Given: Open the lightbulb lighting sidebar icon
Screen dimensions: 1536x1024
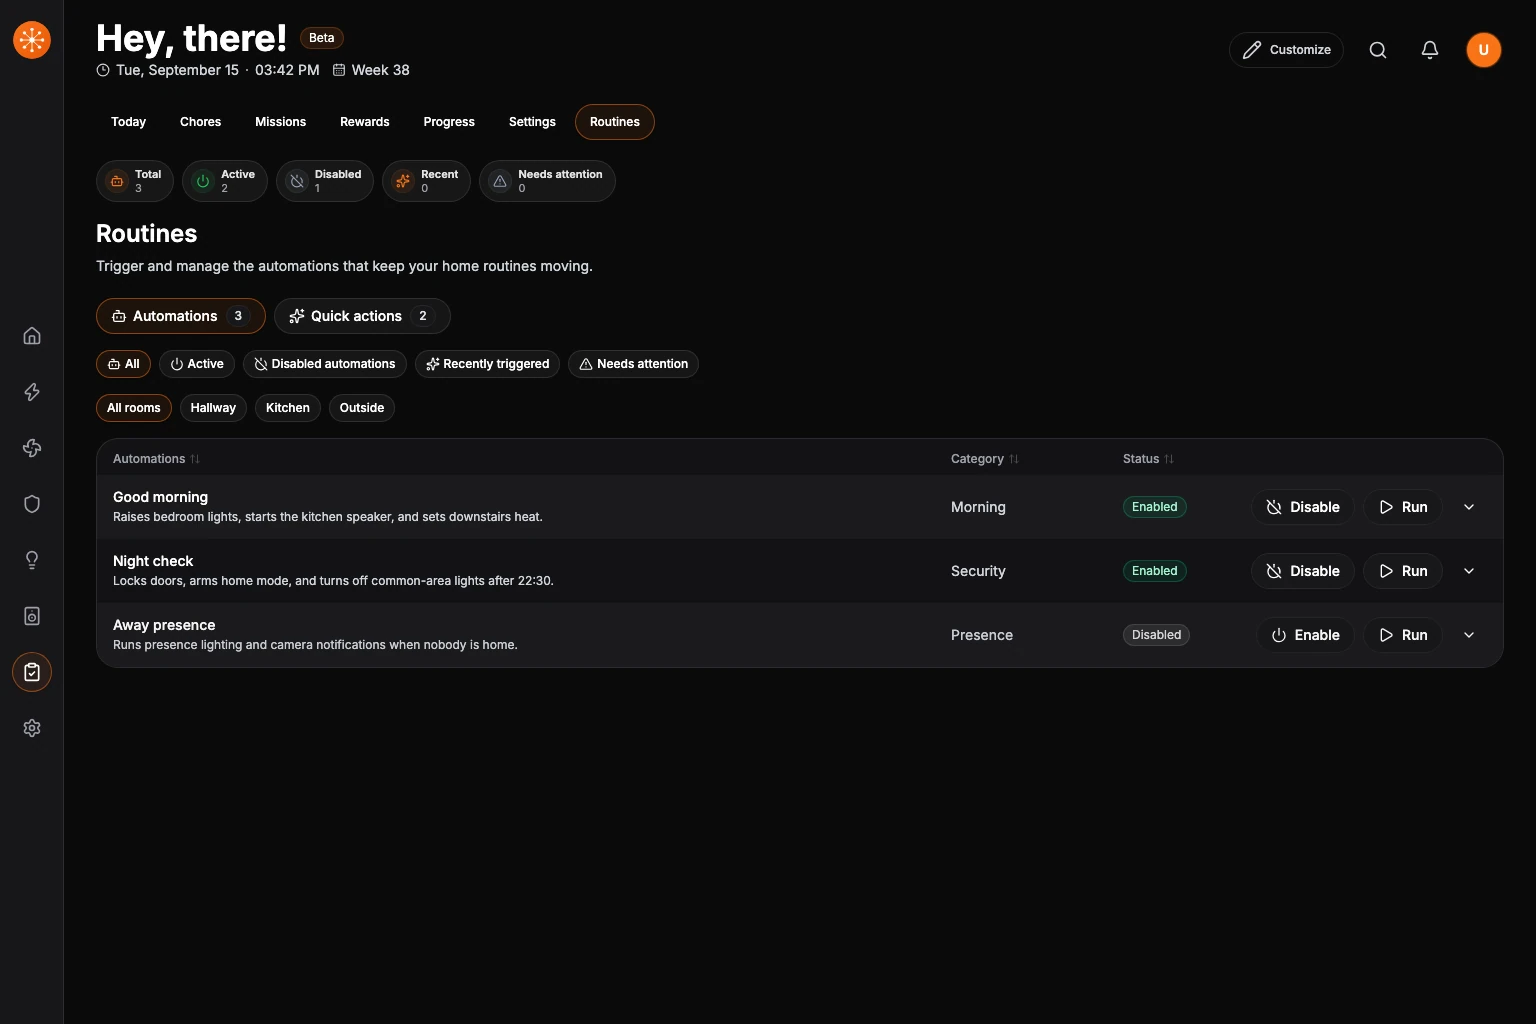Looking at the screenshot, I should pos(32,560).
